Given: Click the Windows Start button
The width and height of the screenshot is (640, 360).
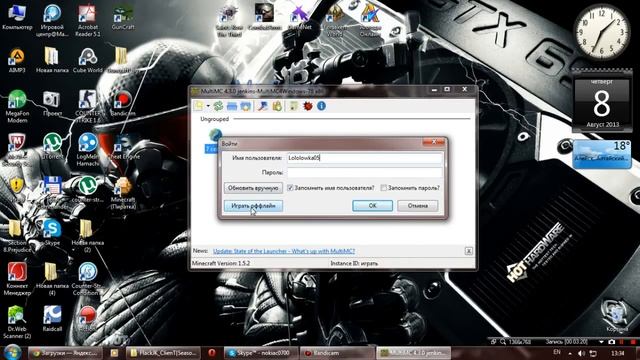Looking at the screenshot, I should pos(13,352).
